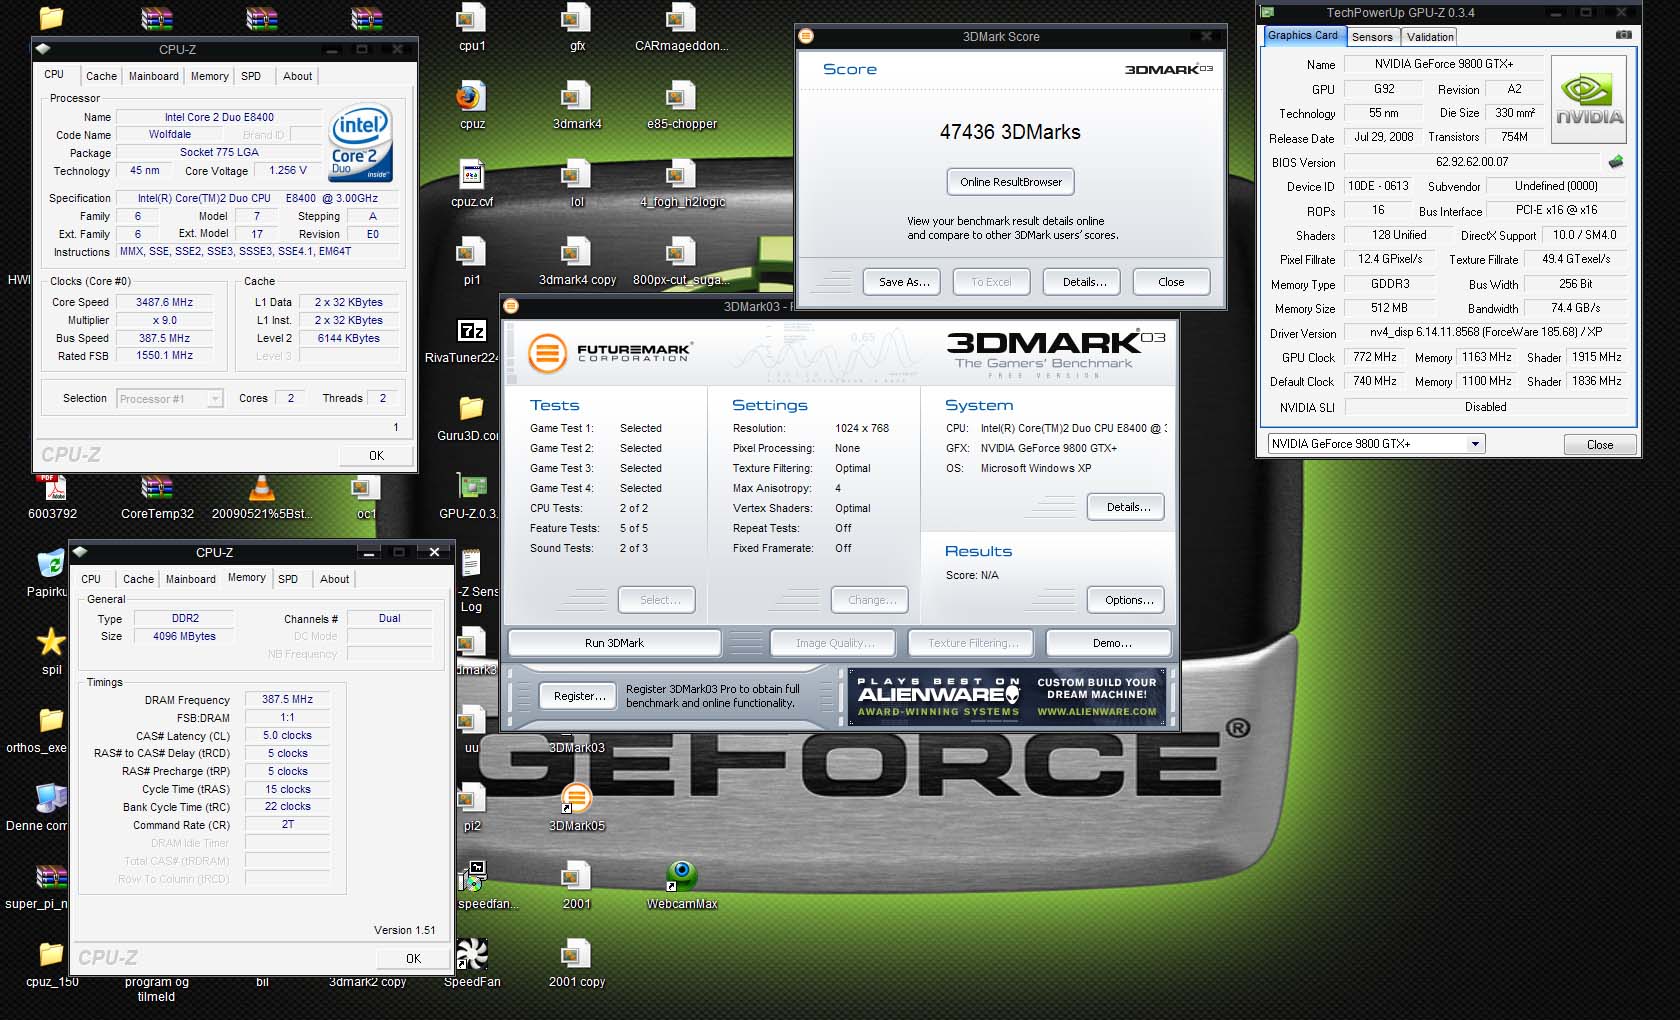
Task: Switch to Mainboard tab in upper CPU-Z
Action: click(x=154, y=76)
